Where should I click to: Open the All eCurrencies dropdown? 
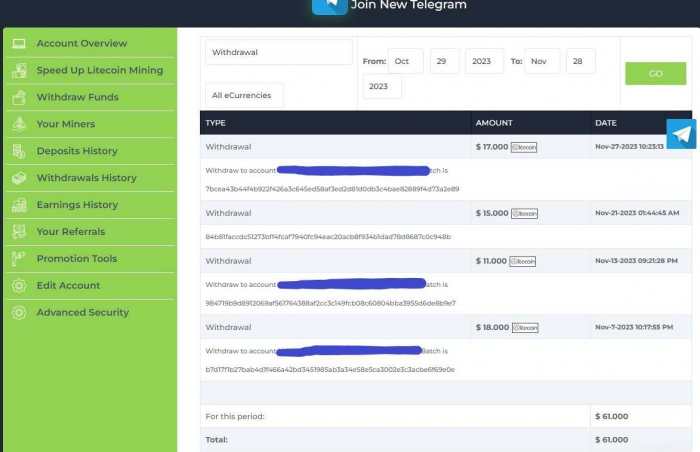244,96
